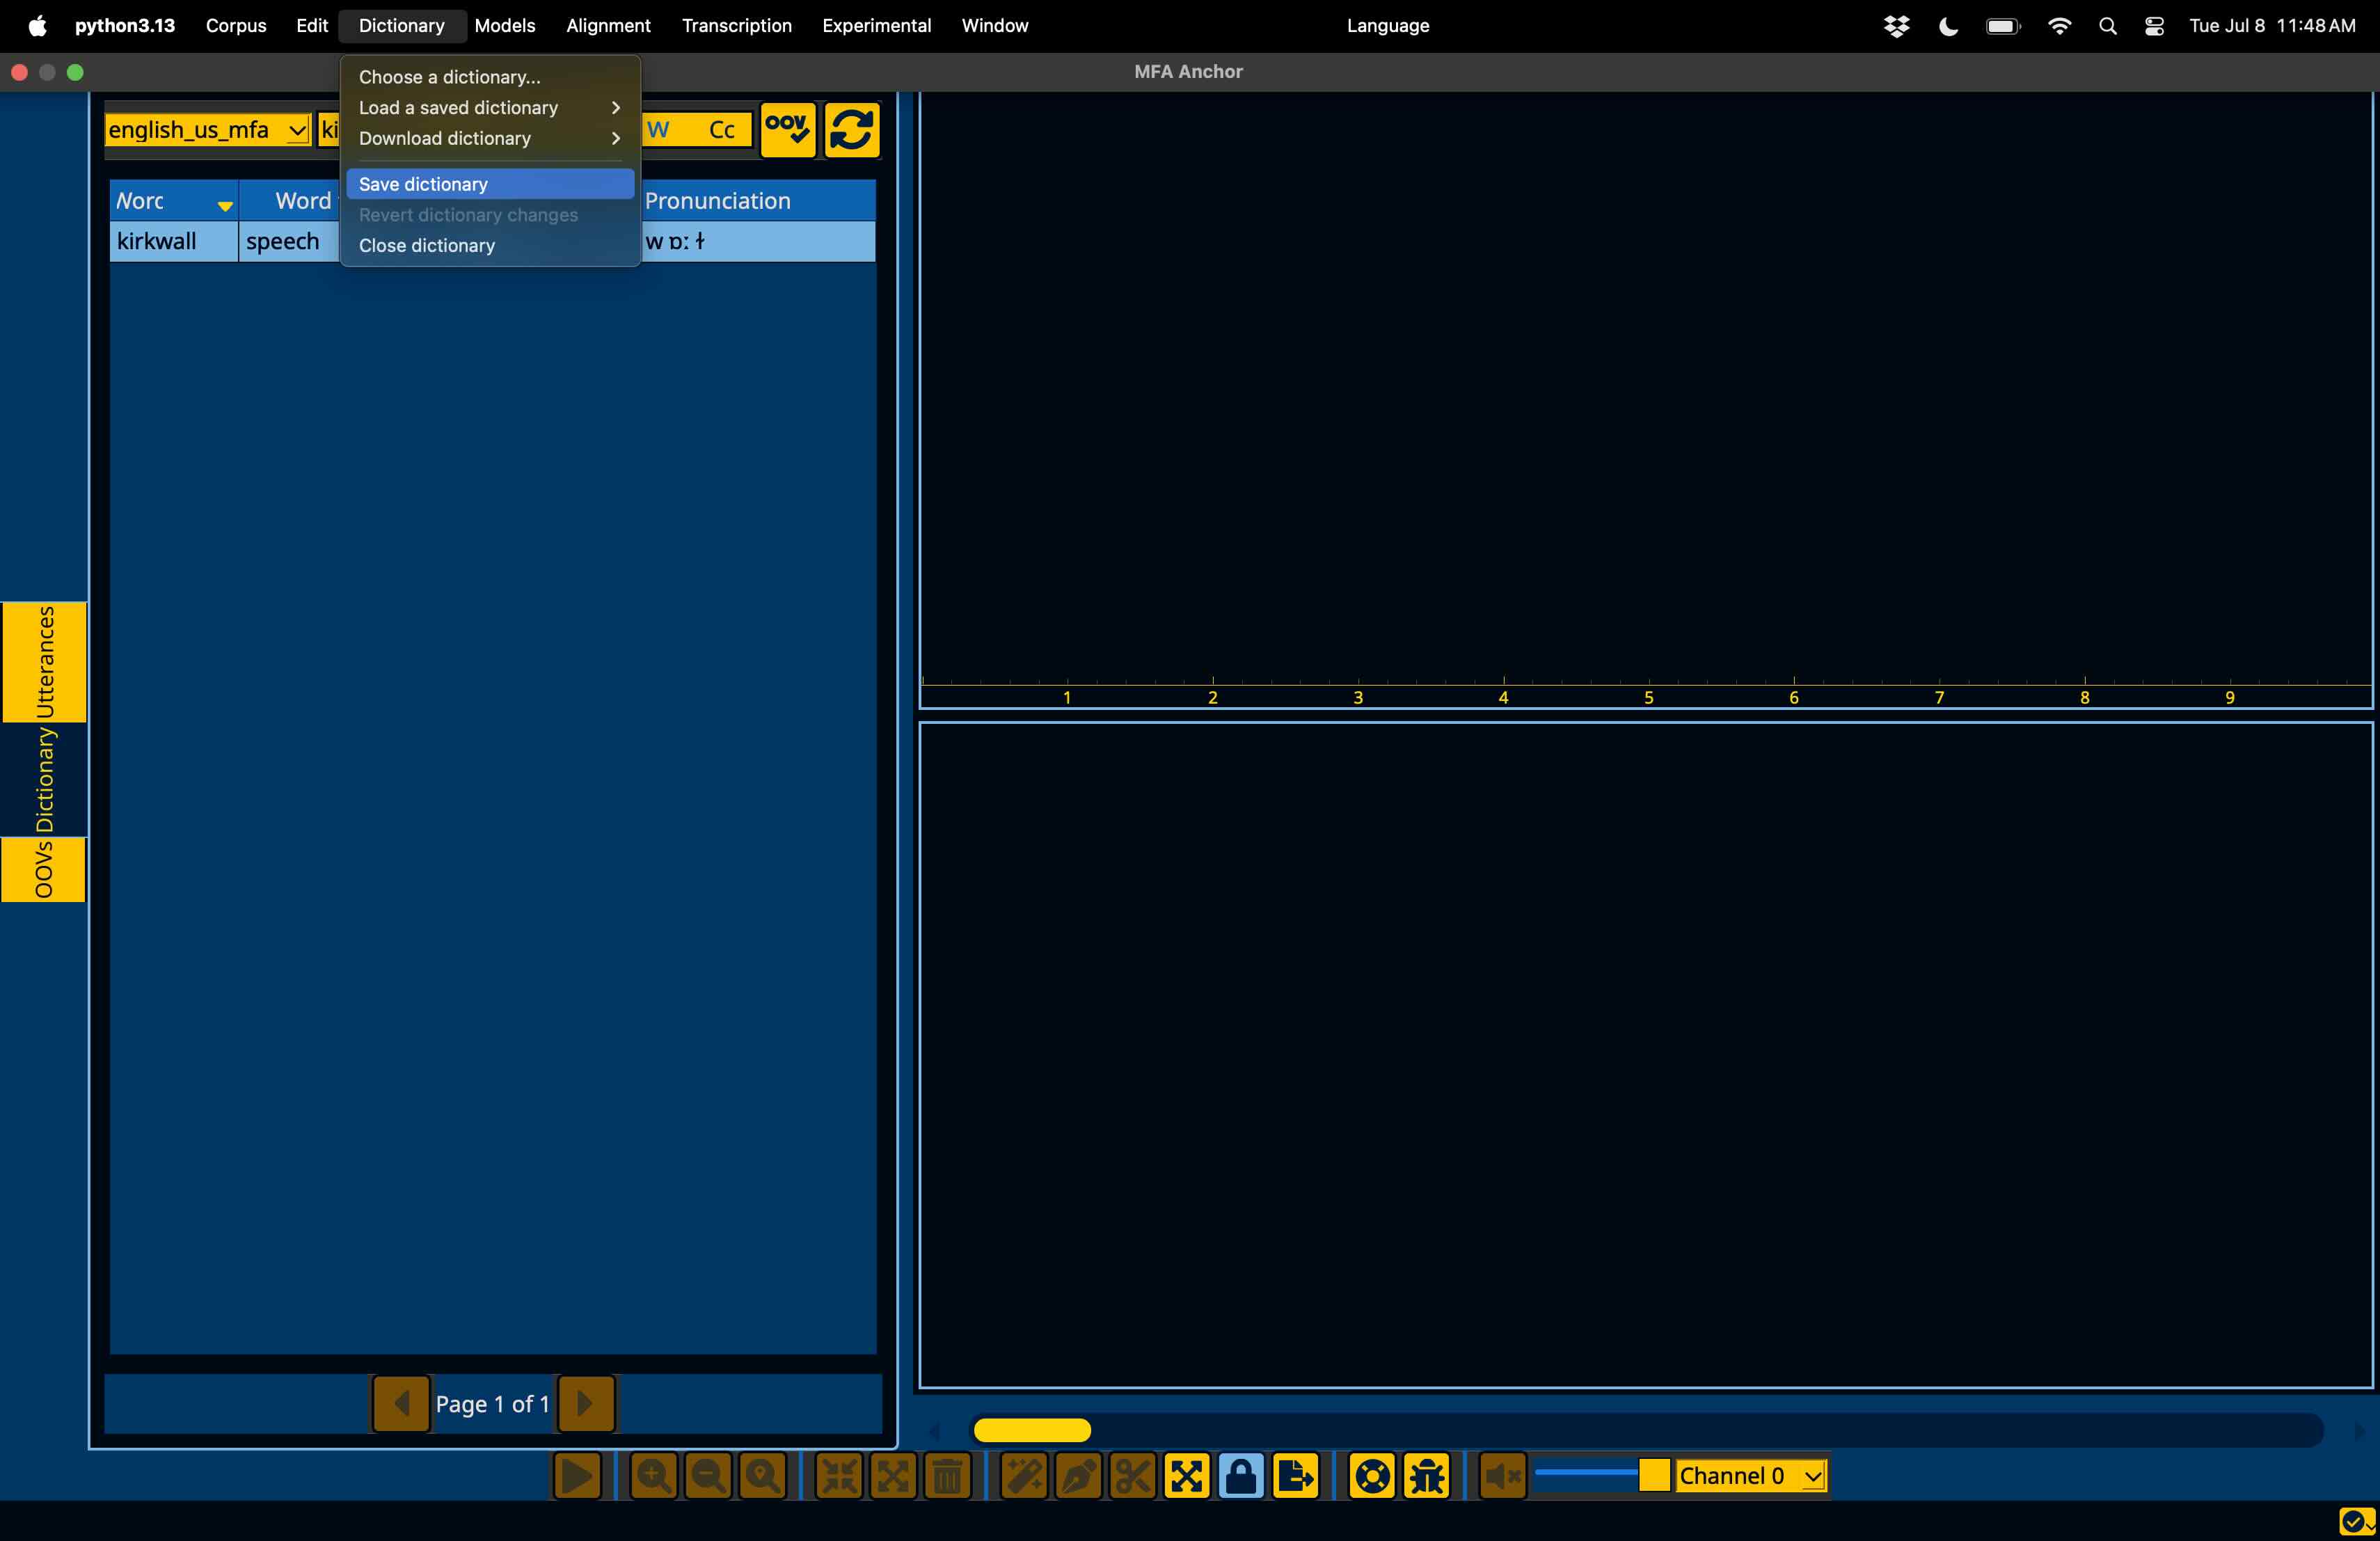This screenshot has width=2380, height=1541.
Task: Open the Corpus menu
Action: [236, 25]
